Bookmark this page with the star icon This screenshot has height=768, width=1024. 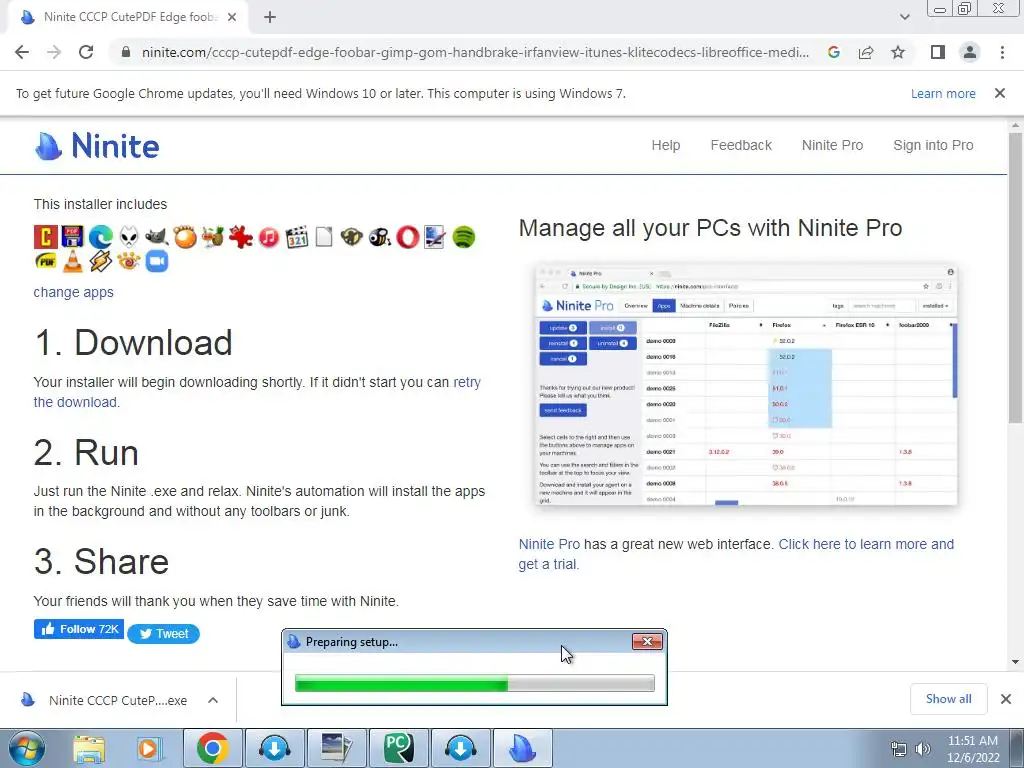[x=898, y=52]
